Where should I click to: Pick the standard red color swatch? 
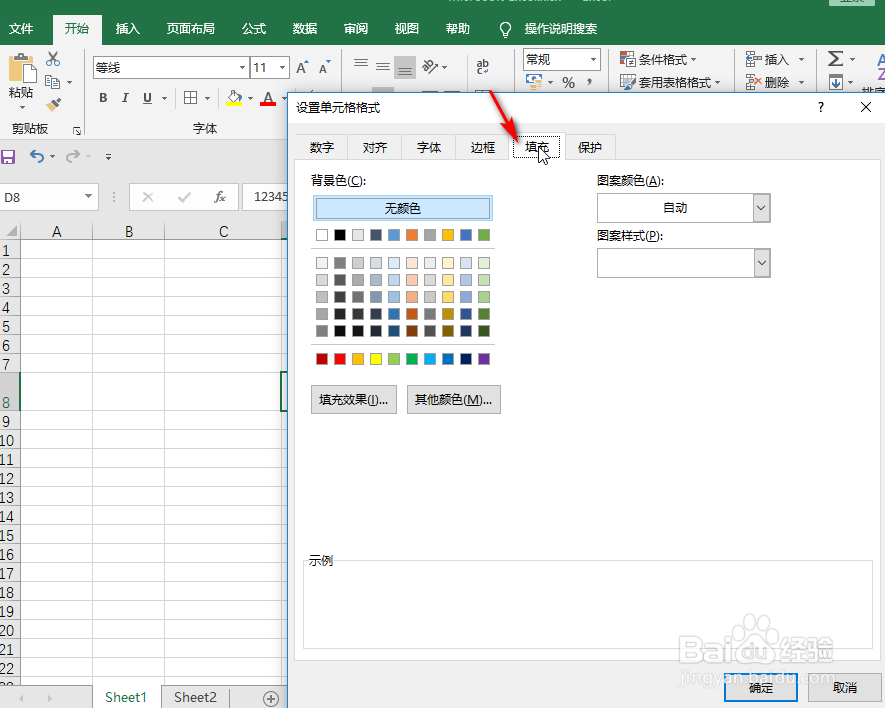(x=340, y=359)
